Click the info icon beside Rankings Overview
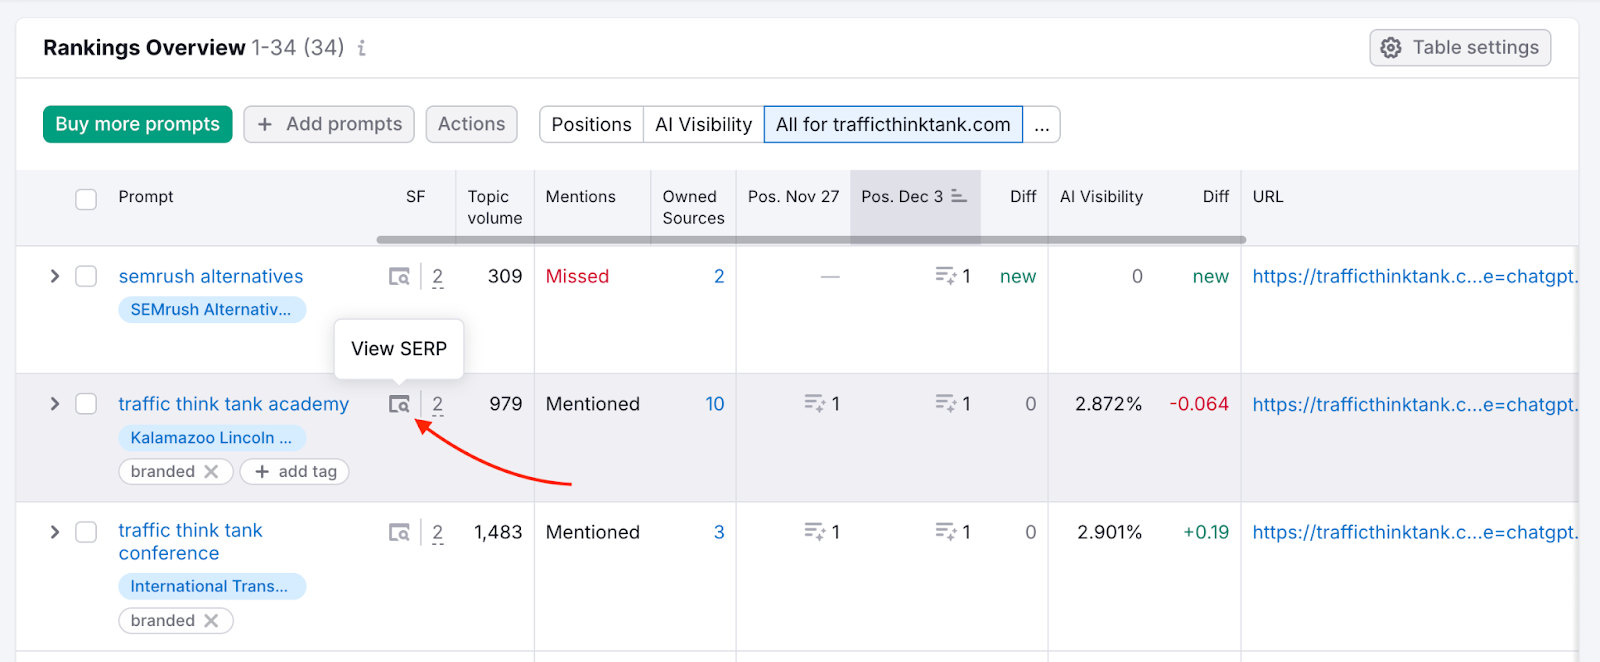Screen dimensions: 1600x662 [362, 48]
